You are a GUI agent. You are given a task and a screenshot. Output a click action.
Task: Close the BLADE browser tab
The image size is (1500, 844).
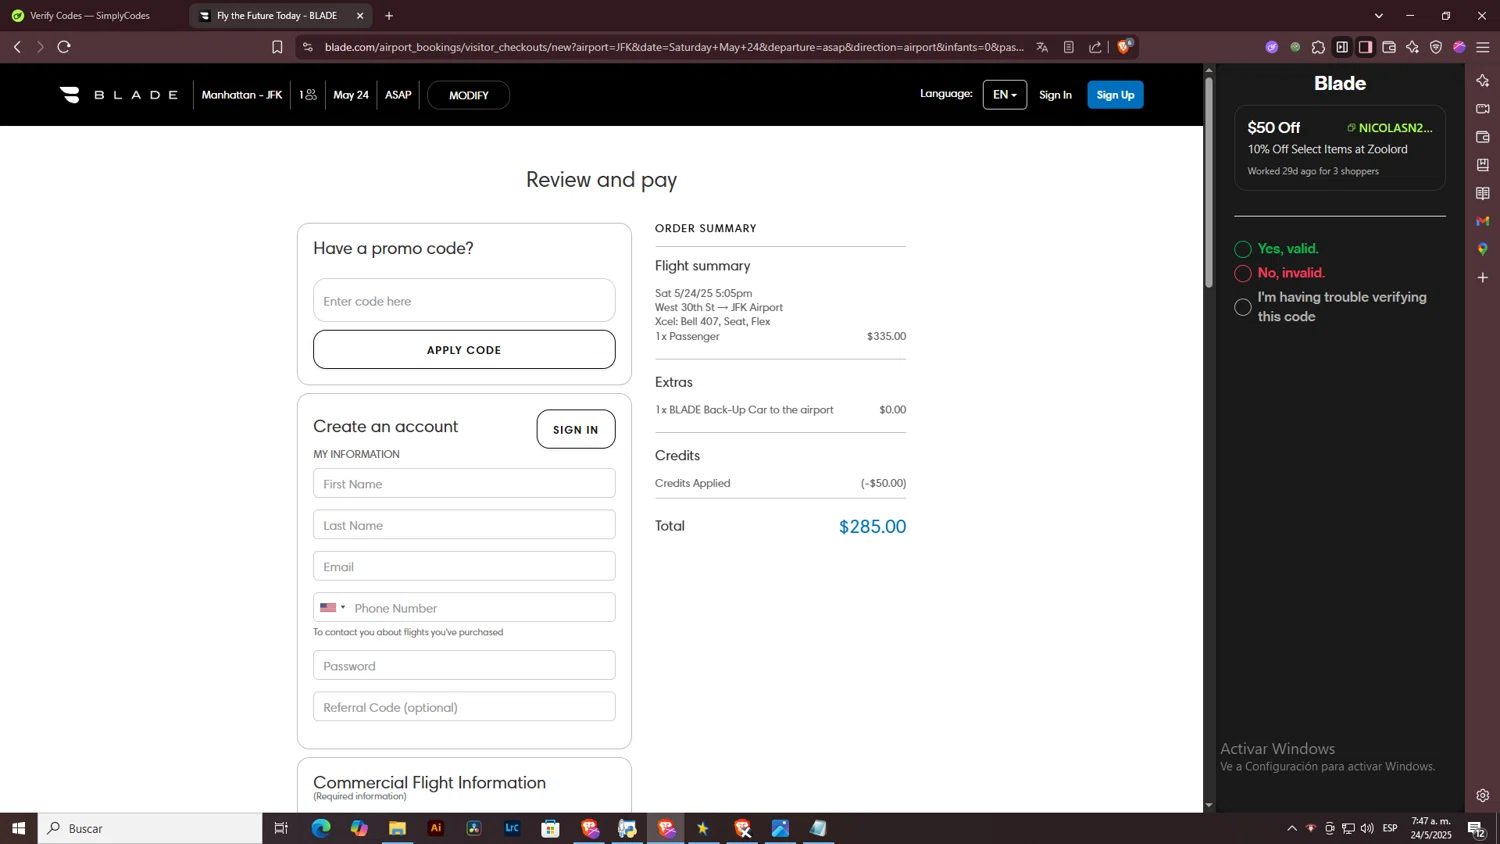pos(360,16)
